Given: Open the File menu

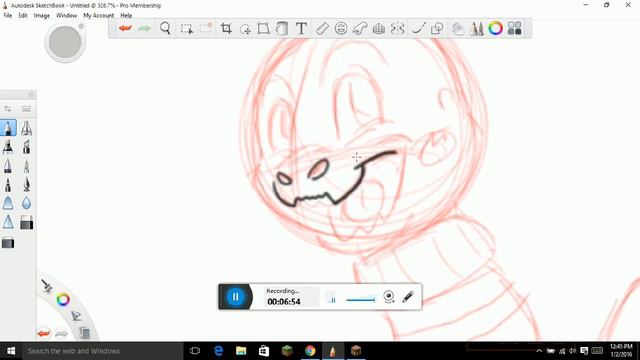Looking at the screenshot, I should [8, 16].
